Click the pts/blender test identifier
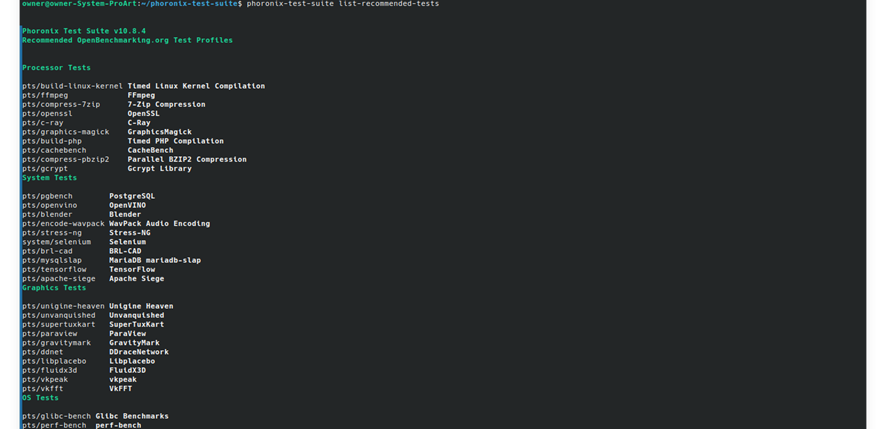This screenshot has height=429, width=886. coord(47,215)
